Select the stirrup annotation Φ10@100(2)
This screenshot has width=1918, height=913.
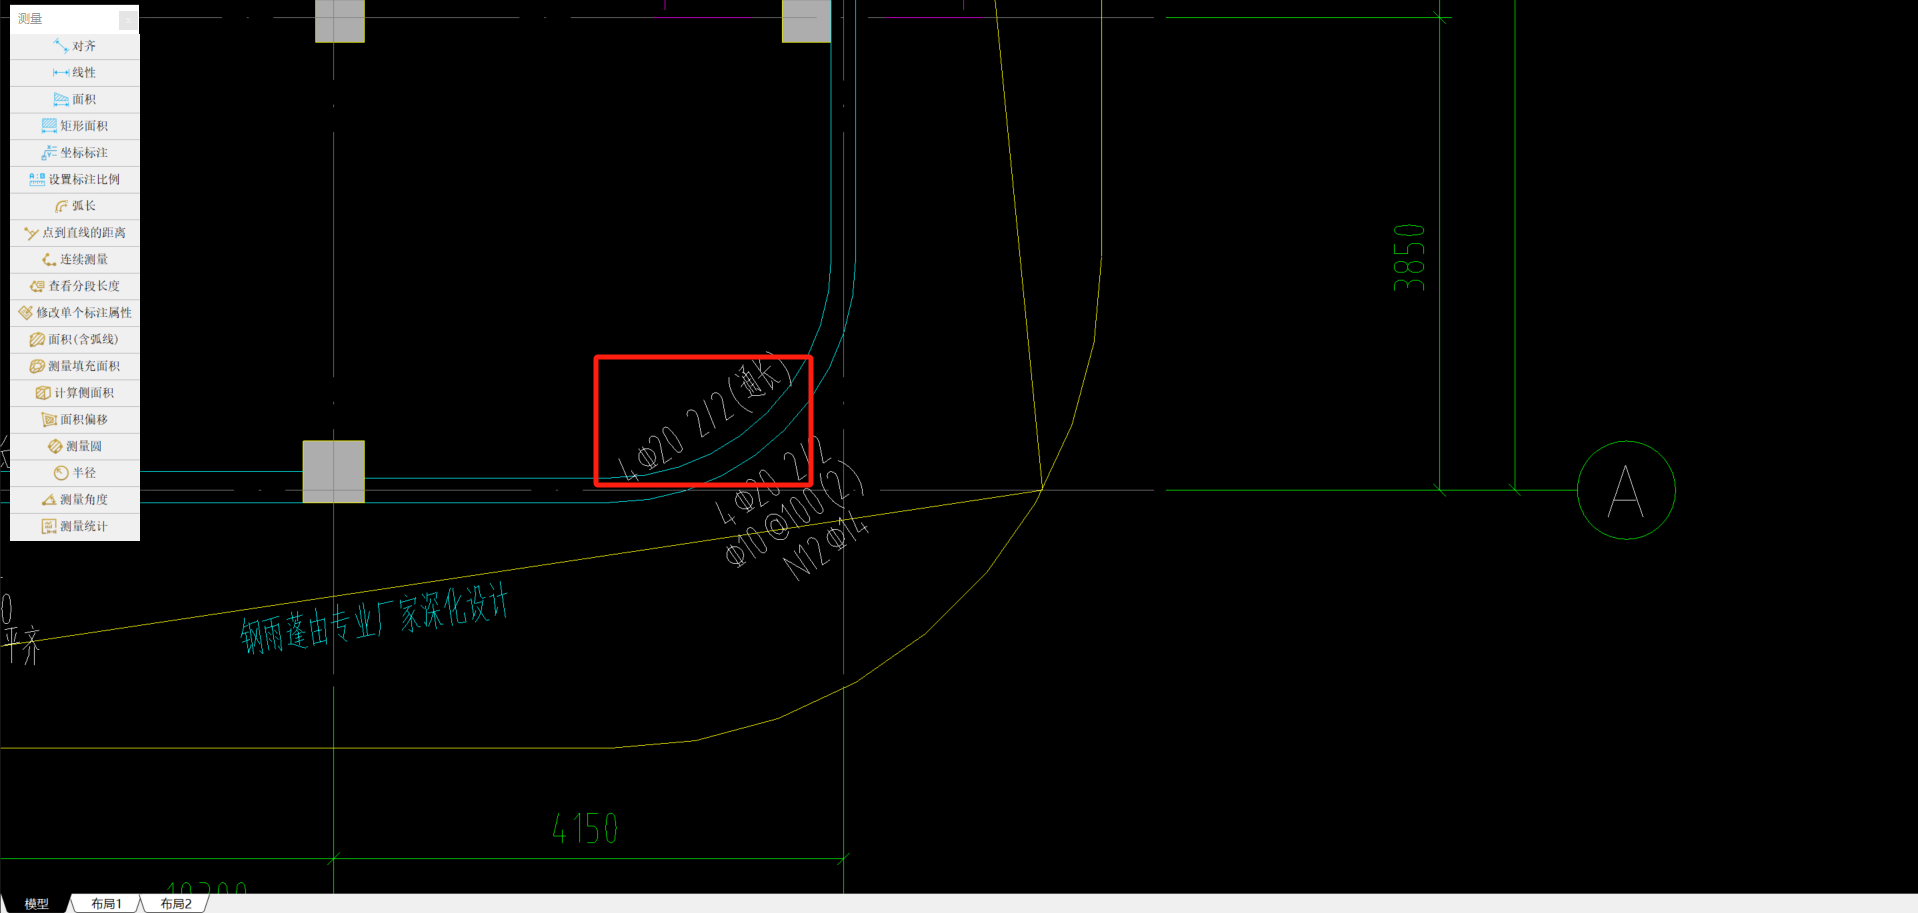pyautogui.click(x=793, y=513)
